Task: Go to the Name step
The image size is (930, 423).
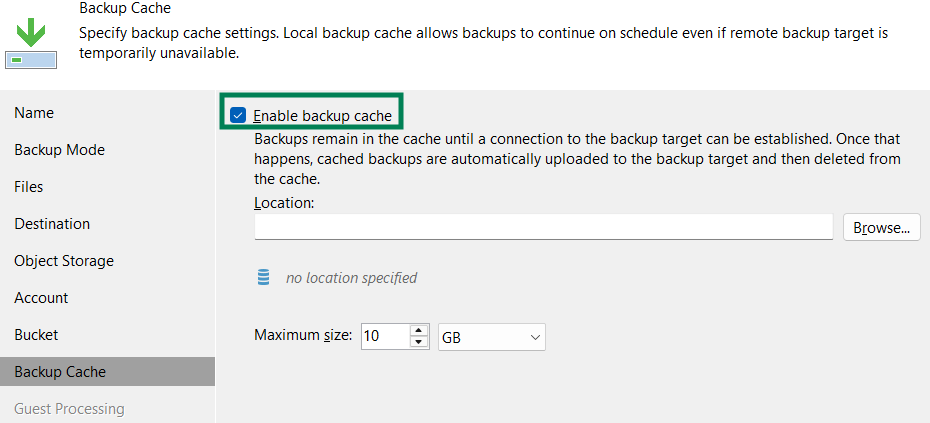Action: tap(35, 113)
